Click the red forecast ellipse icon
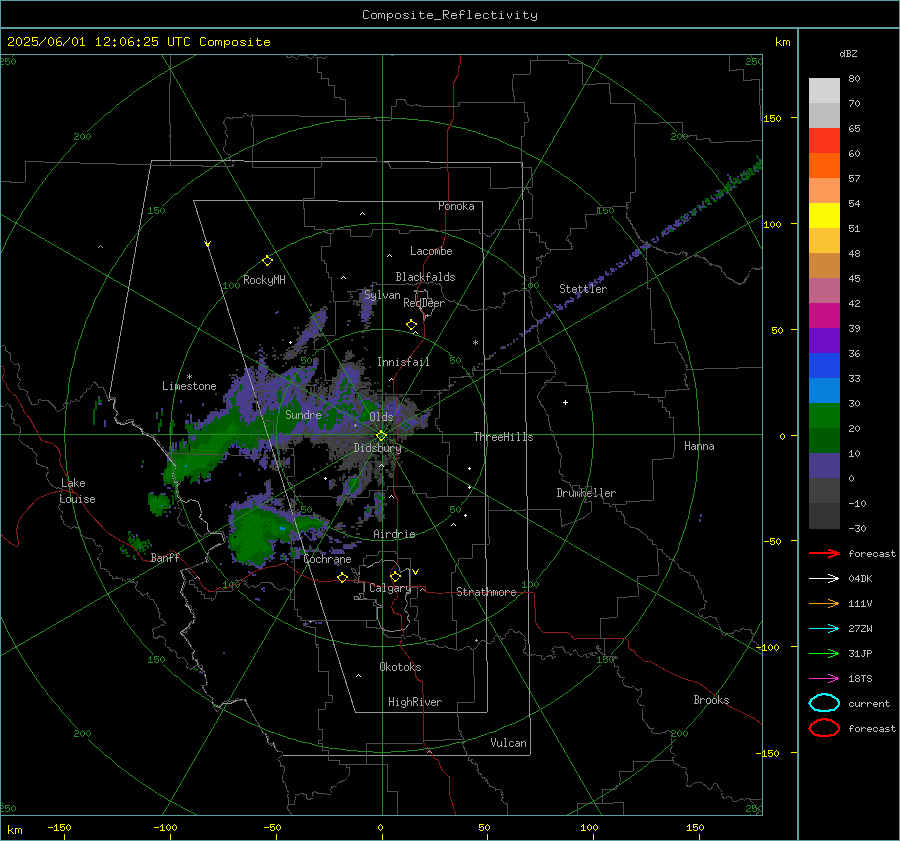Image resolution: width=900 pixels, height=841 pixels. pyautogui.click(x=824, y=728)
